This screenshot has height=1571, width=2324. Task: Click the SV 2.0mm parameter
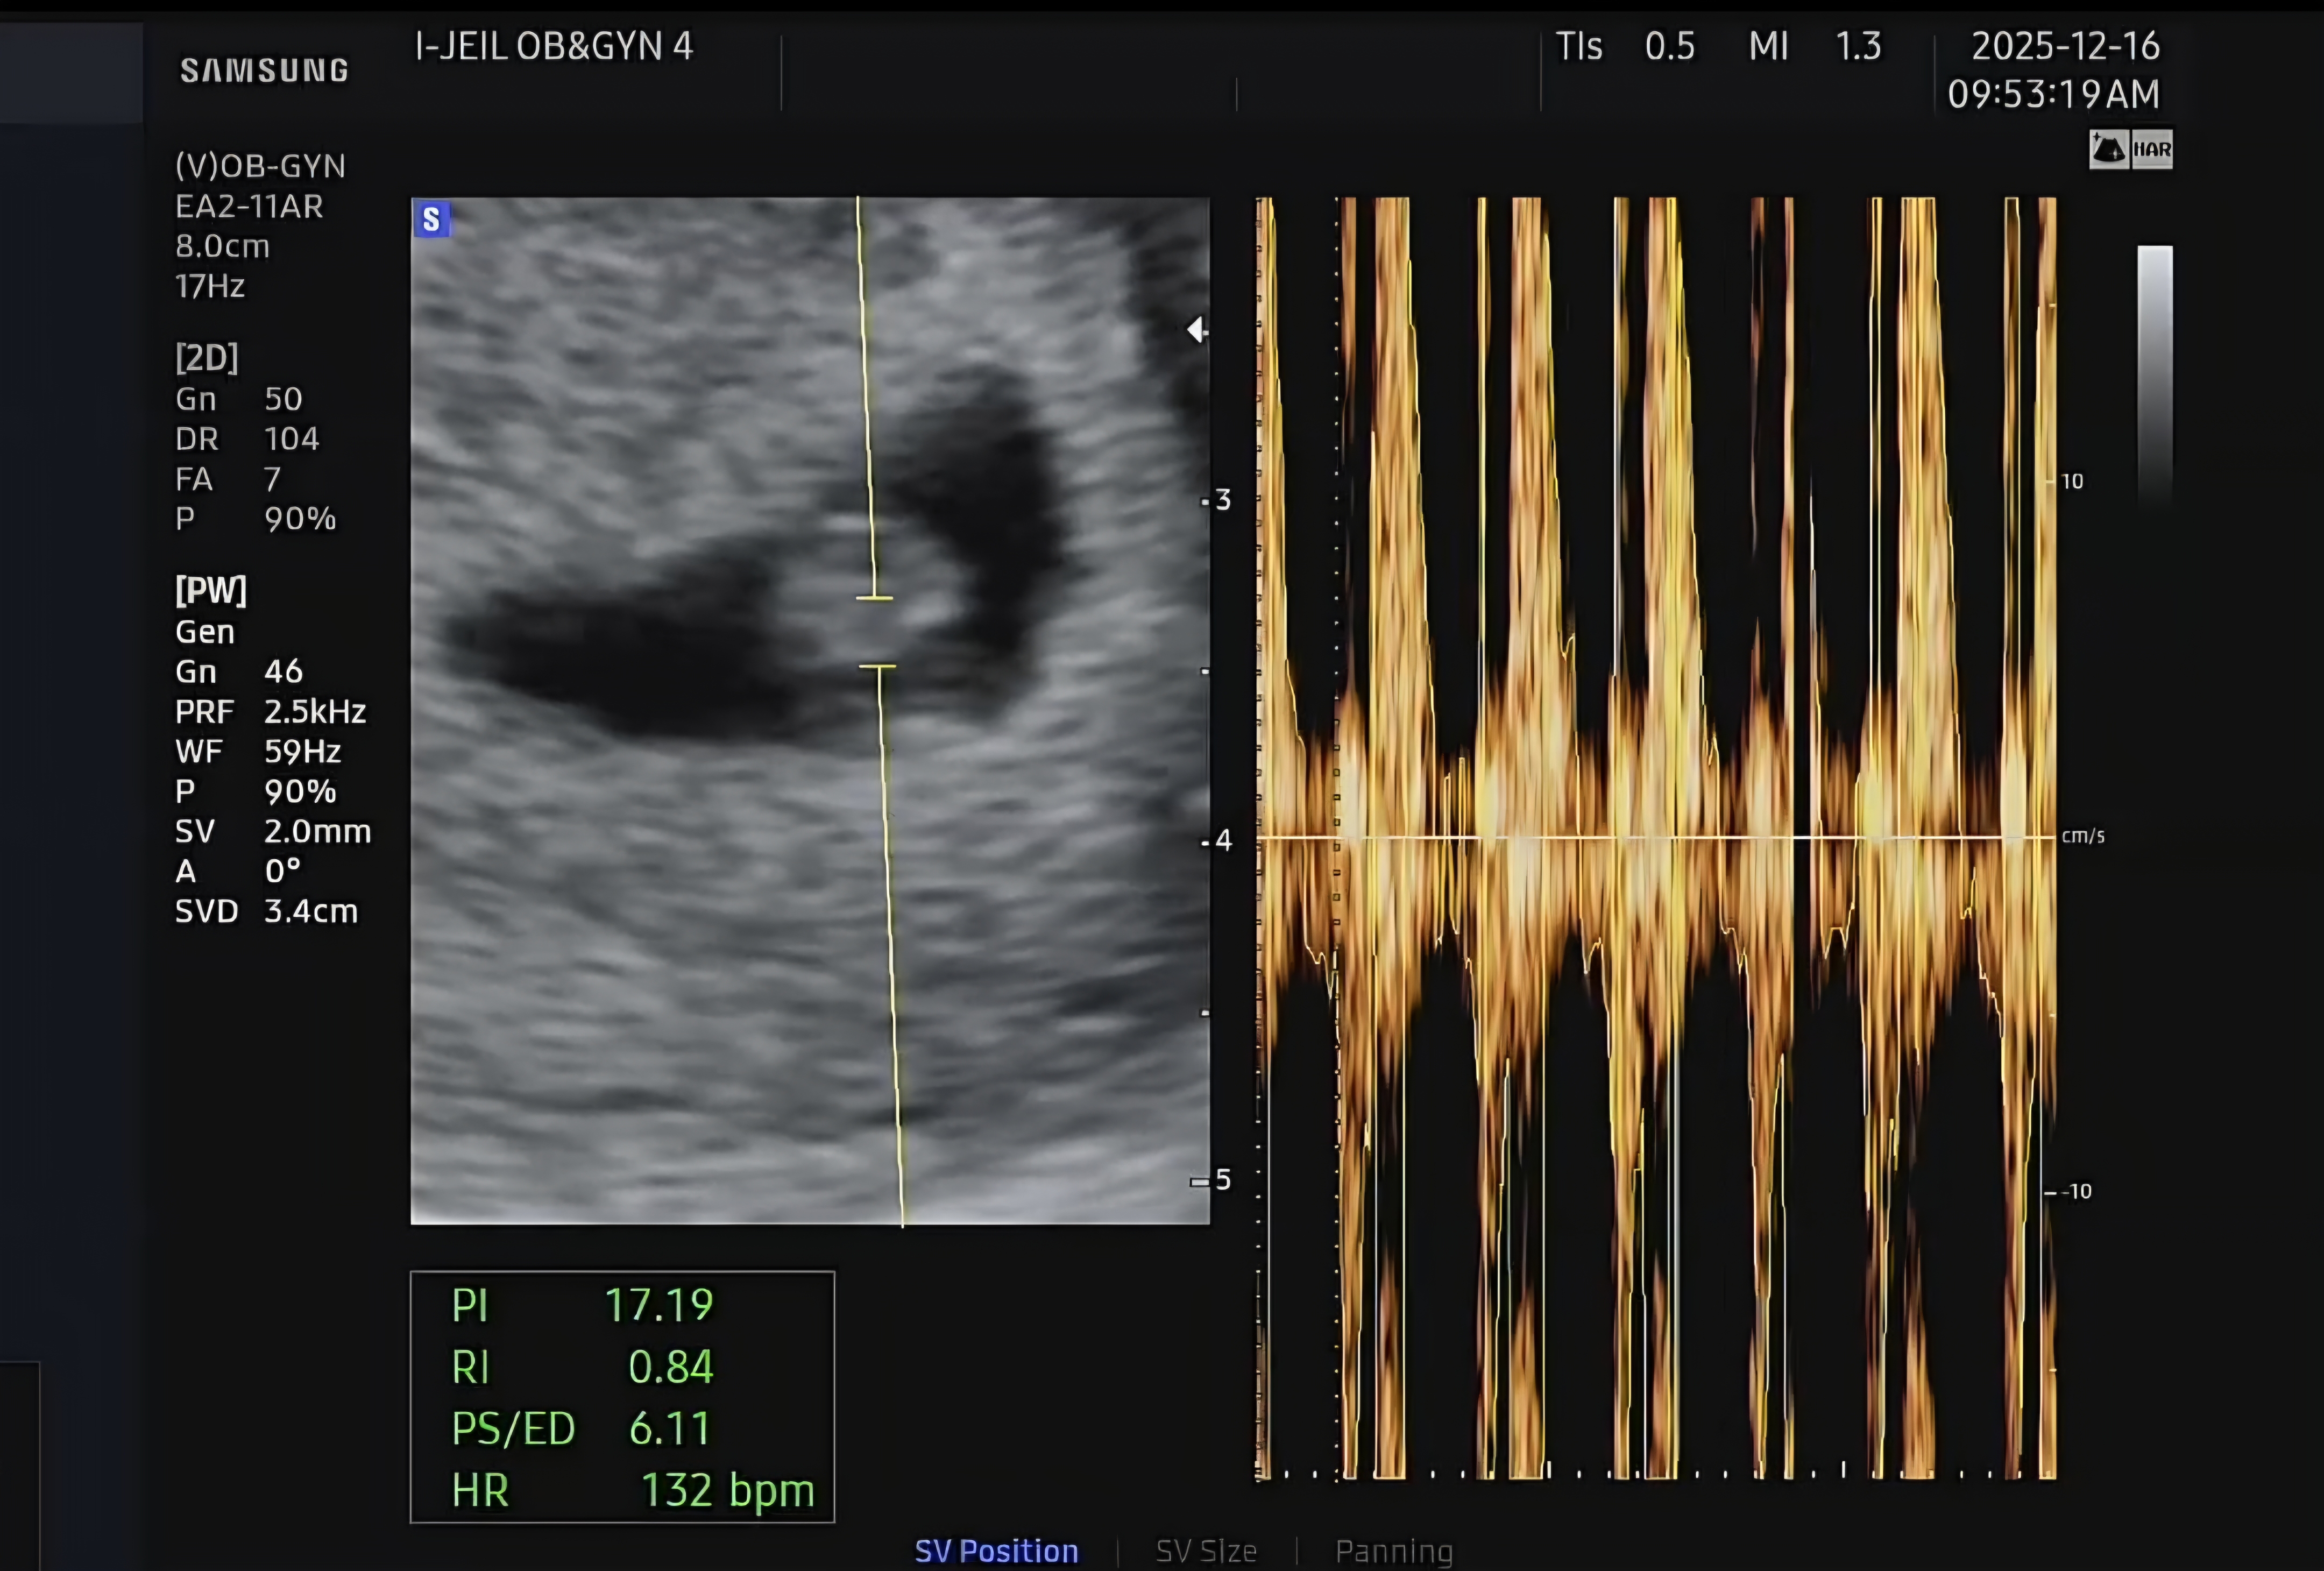[272, 831]
